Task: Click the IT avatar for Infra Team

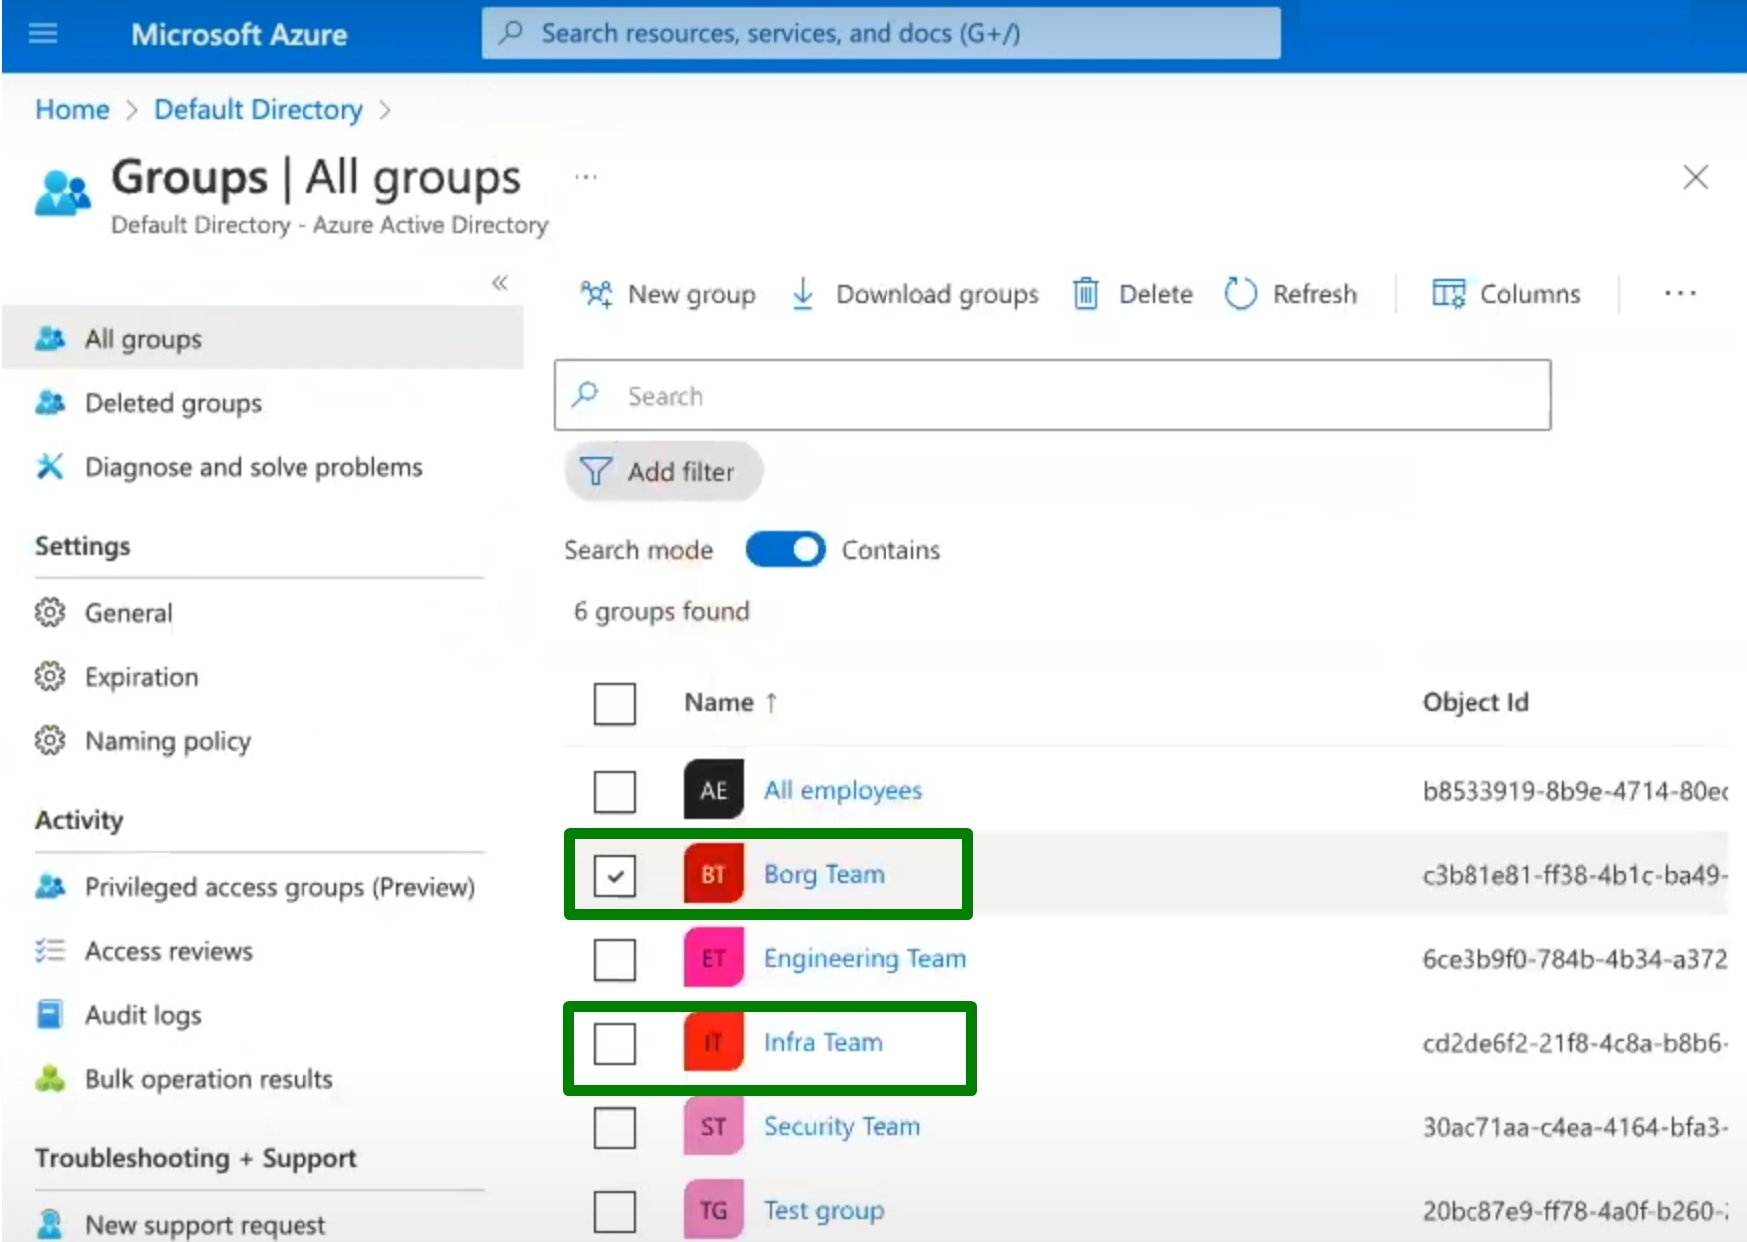Action: pyautogui.click(x=713, y=1043)
